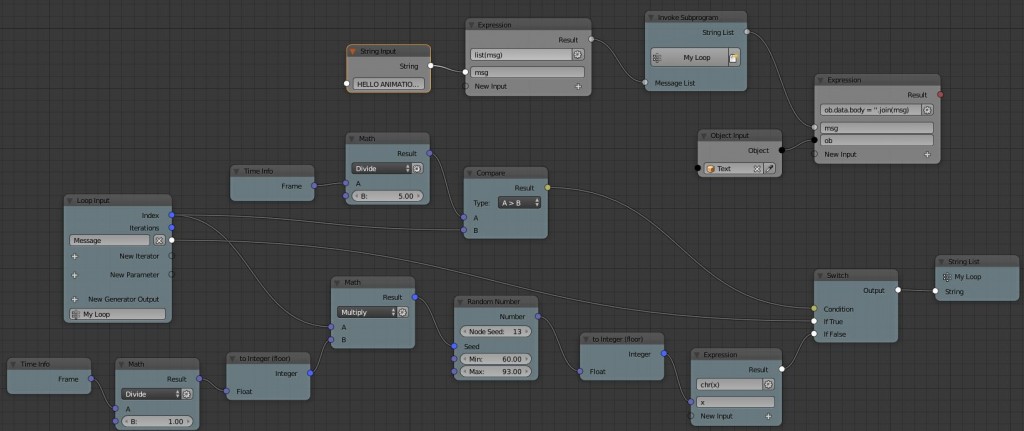Collapse the String Input node
Image resolution: width=1024 pixels, height=431 pixels.
pos(353,51)
